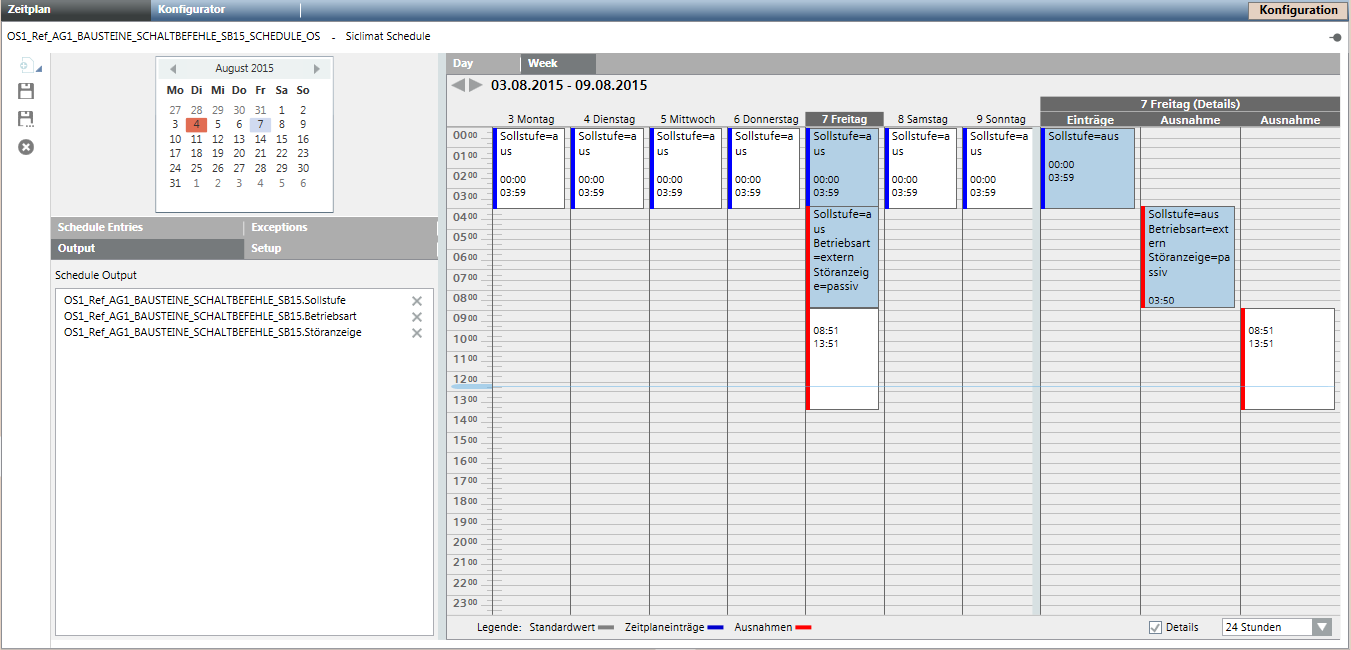Click the Save As floppy icon
The width and height of the screenshot is (1351, 650).
tap(26, 119)
